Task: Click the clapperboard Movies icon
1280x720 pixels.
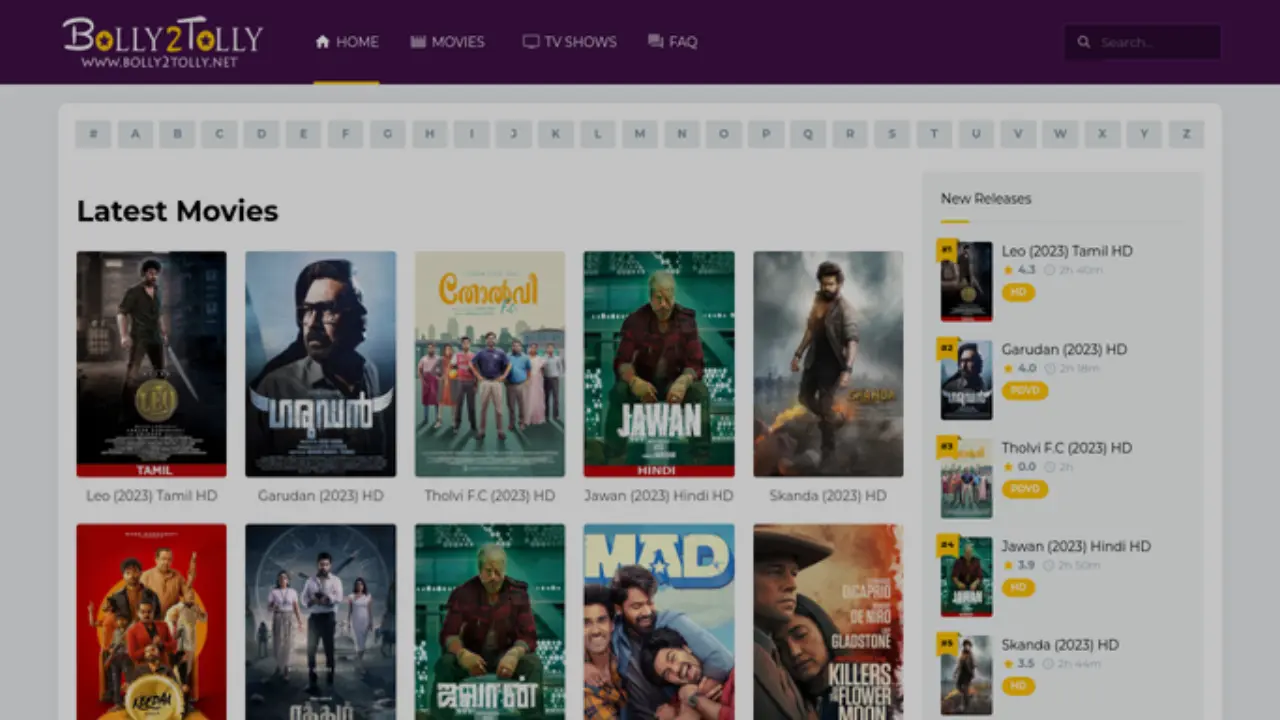Action: pyautogui.click(x=418, y=42)
